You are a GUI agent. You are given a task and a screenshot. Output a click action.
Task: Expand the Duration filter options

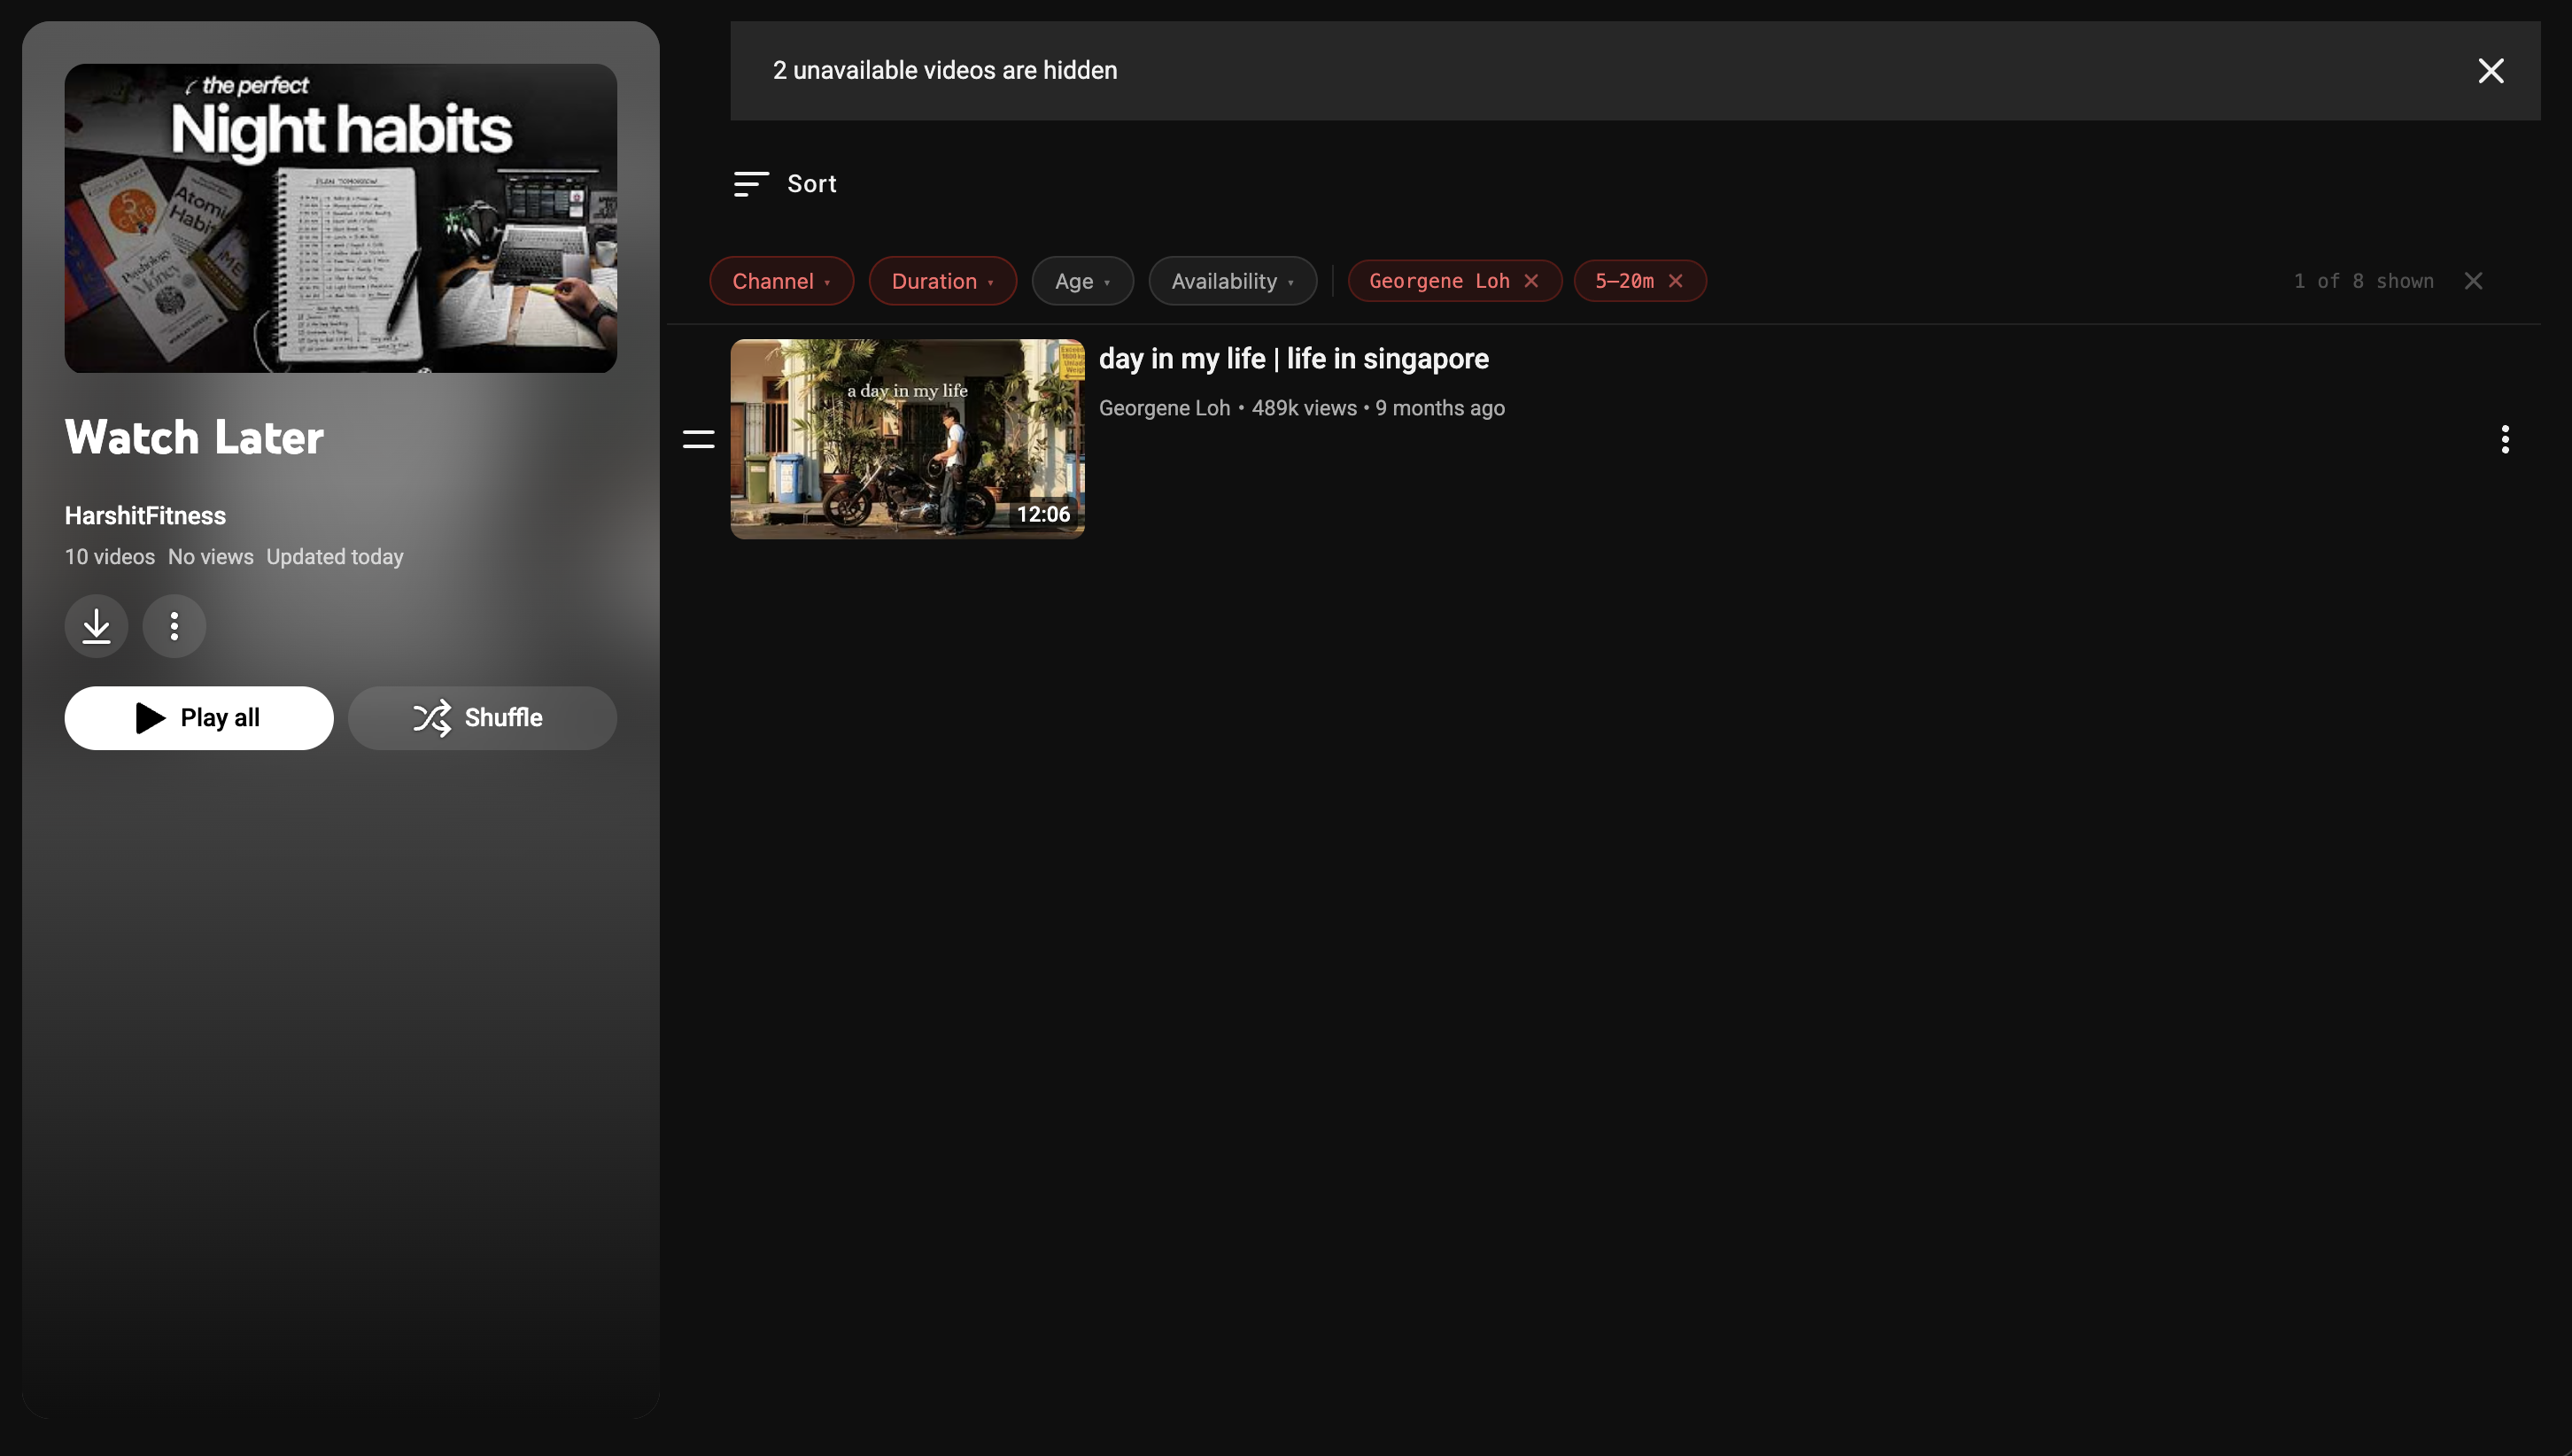[x=942, y=281]
